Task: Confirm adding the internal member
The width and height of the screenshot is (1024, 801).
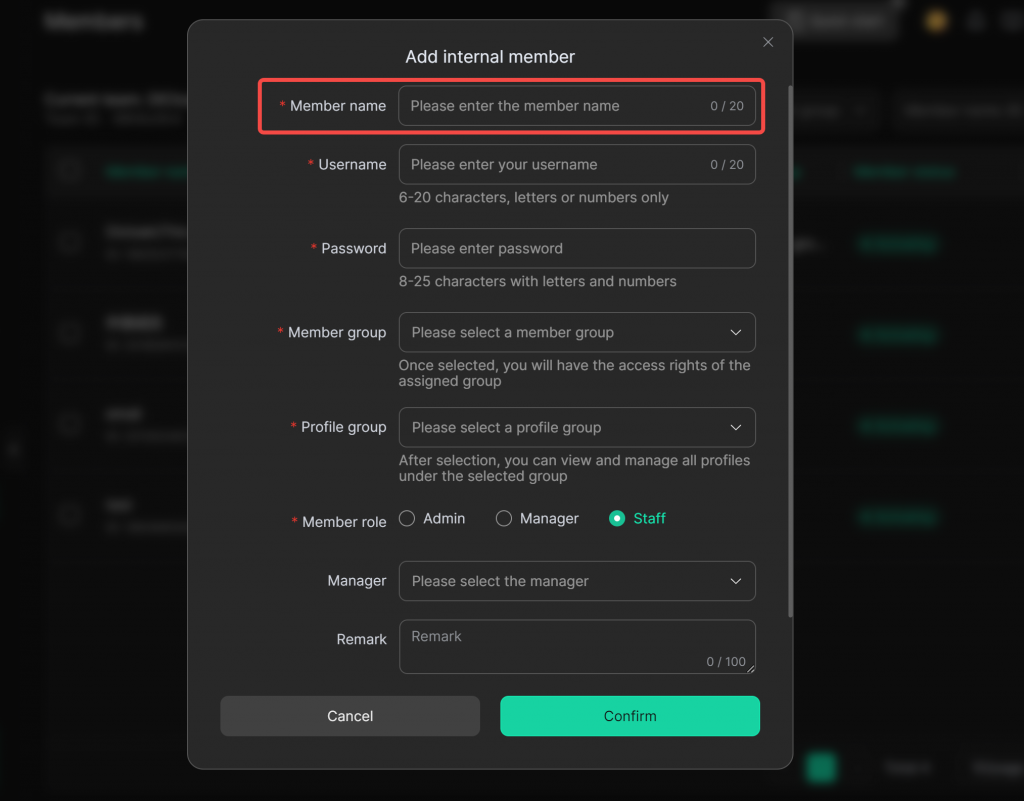Action: coord(630,716)
